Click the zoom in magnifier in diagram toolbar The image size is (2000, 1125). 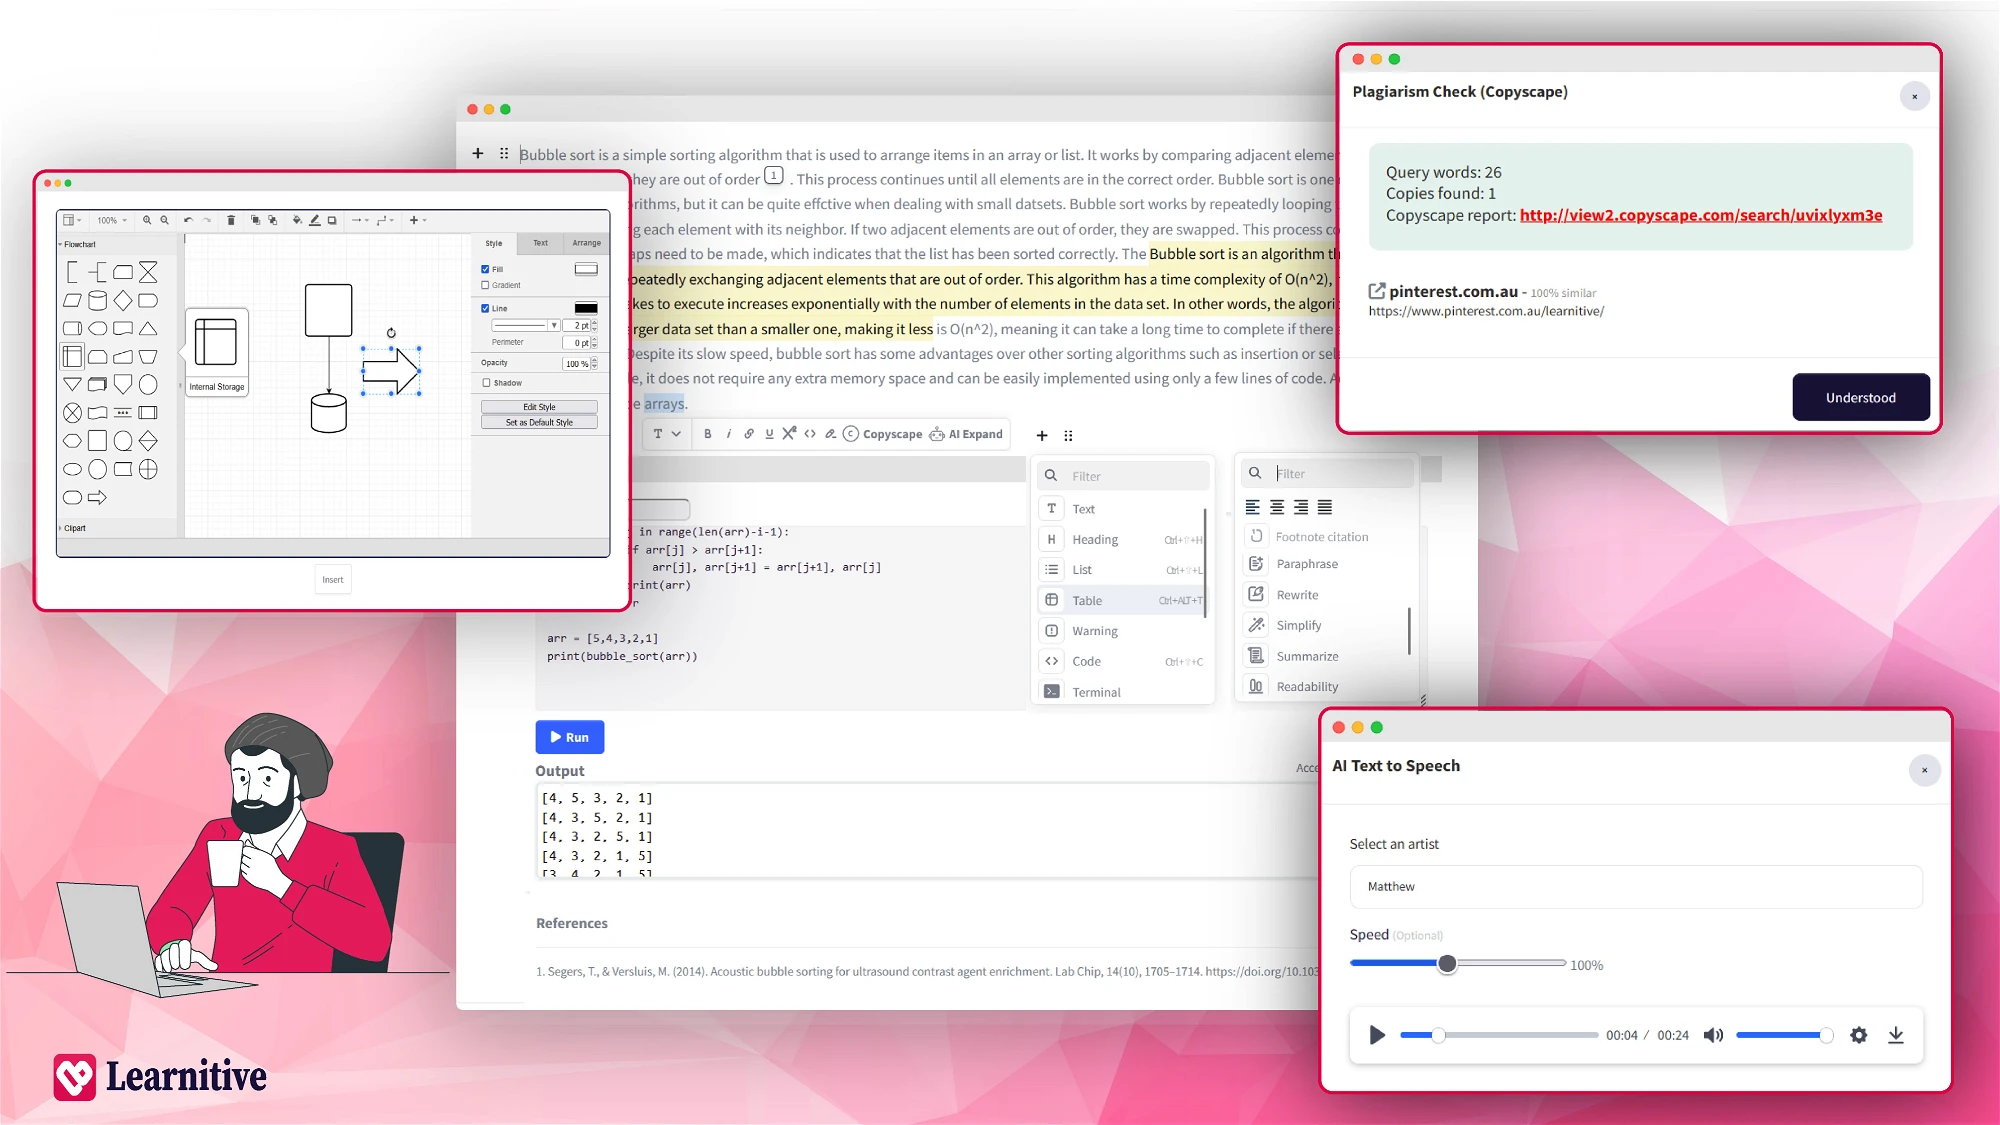point(147,220)
